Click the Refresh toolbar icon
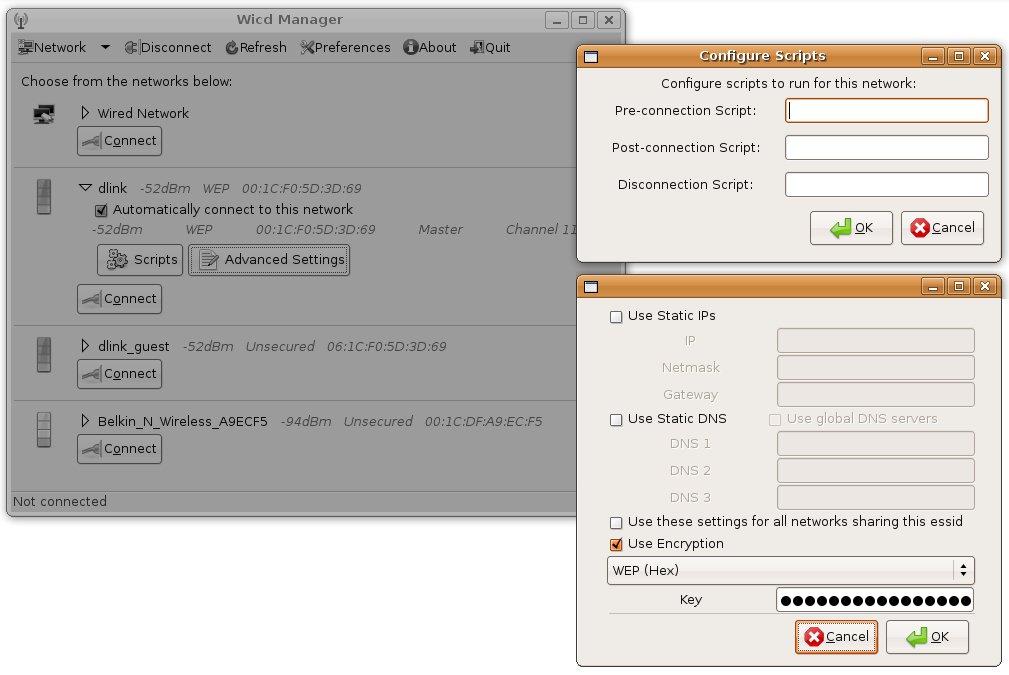 (x=232, y=47)
